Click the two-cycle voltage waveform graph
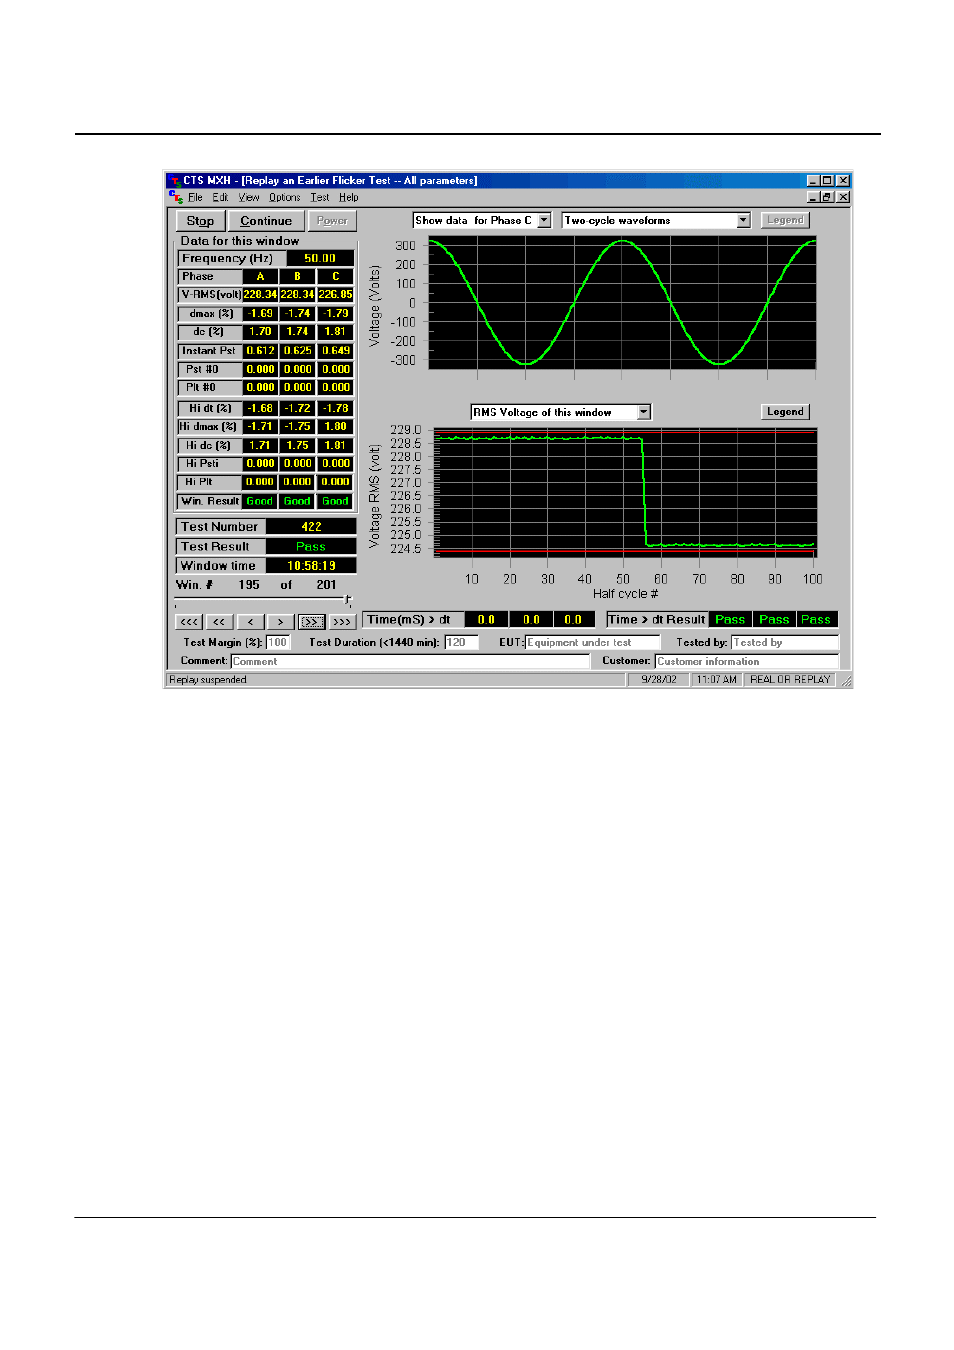 click(622, 303)
